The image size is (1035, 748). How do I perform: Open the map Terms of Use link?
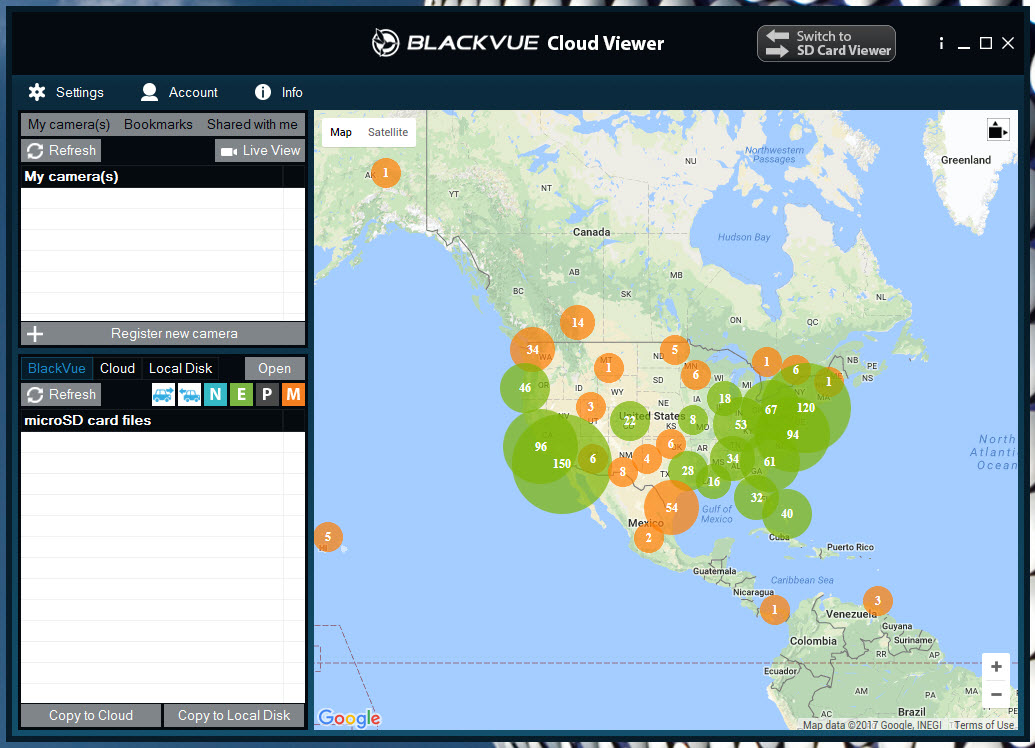point(984,725)
